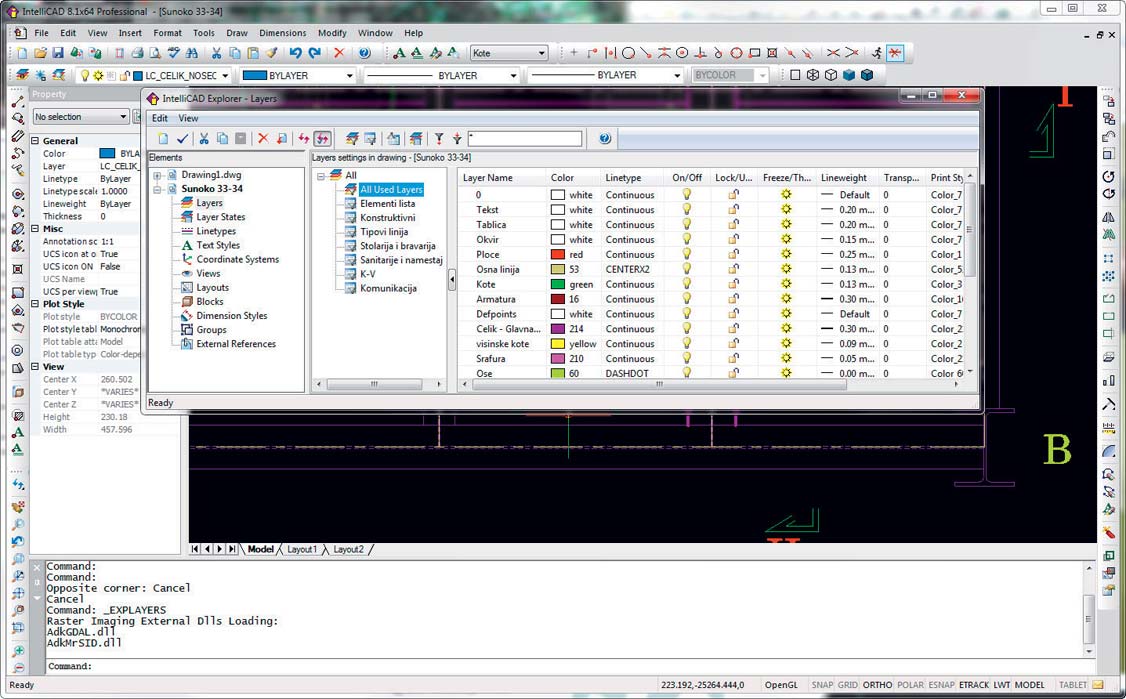Viewport: 1126px width, 699px height.
Task: Open the File menu
Action: 42,33
